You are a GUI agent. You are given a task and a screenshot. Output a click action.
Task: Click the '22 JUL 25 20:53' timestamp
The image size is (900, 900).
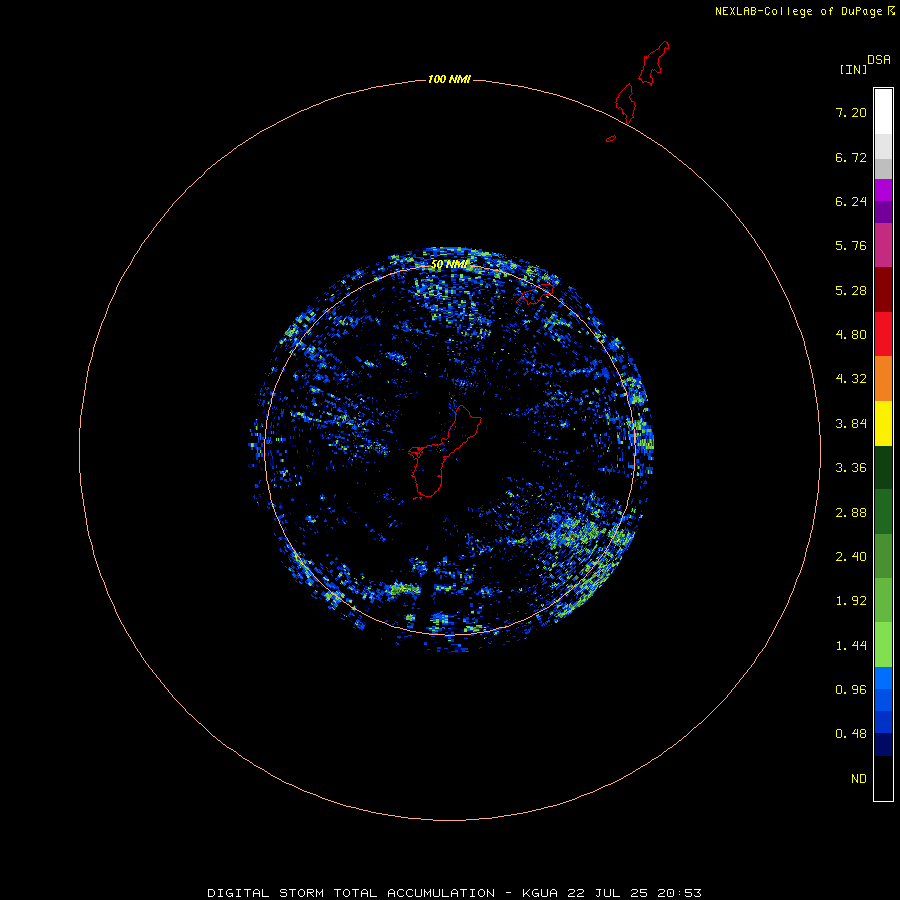pyautogui.click(x=634, y=893)
